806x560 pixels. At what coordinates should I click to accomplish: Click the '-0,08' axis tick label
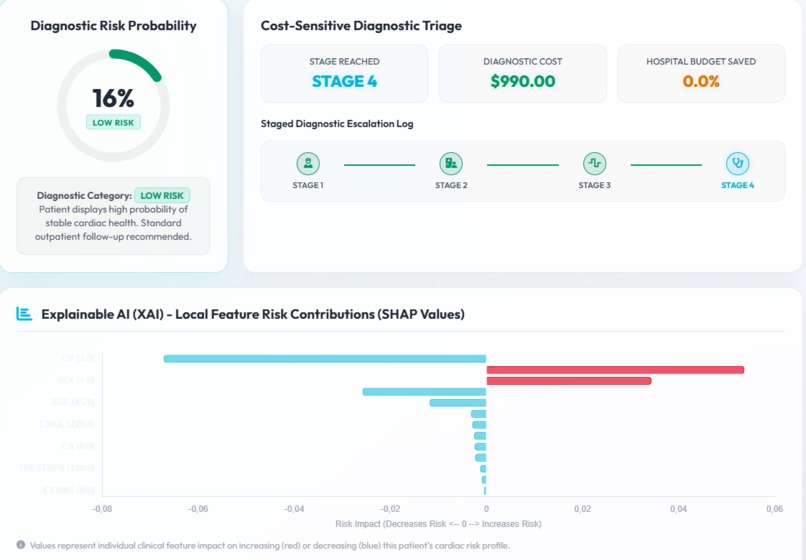(102, 509)
